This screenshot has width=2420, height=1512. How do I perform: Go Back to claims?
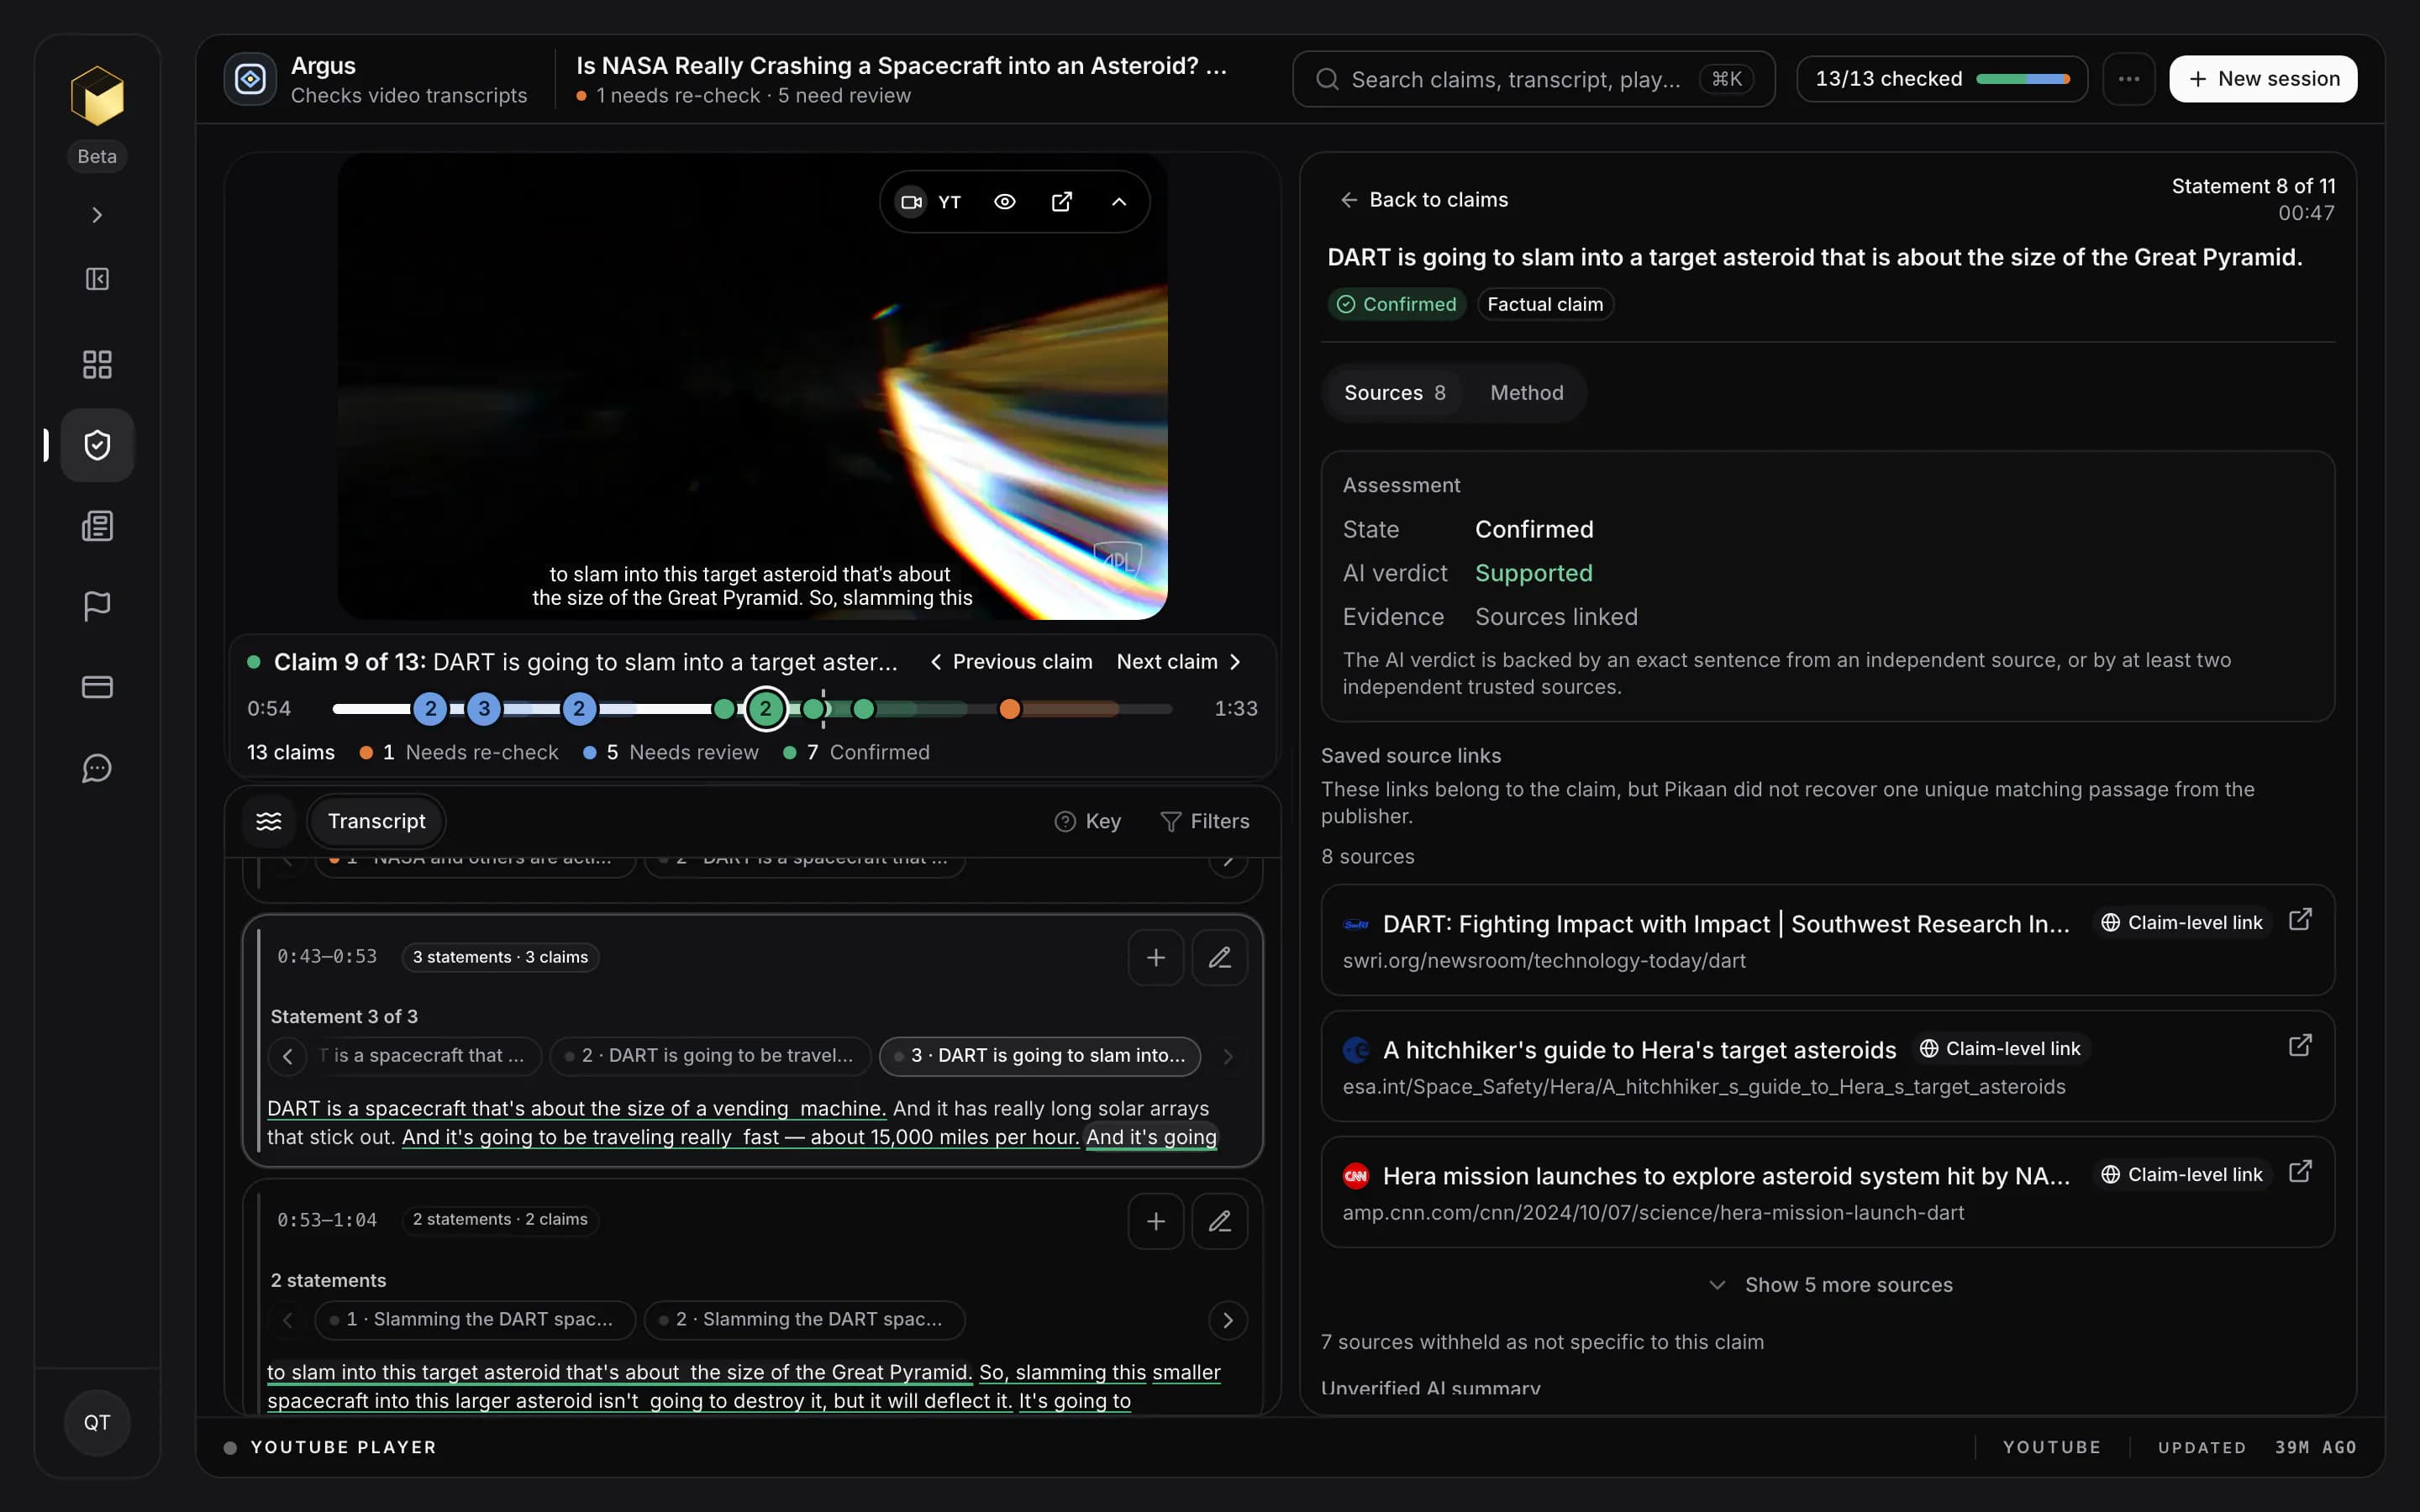pyautogui.click(x=1424, y=200)
